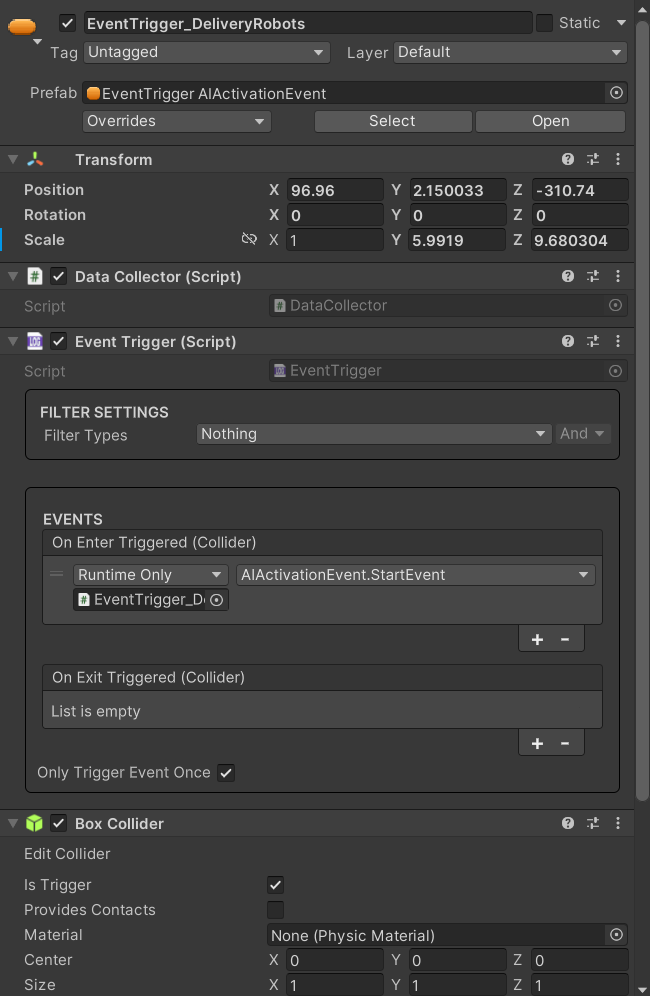Disable Data Collector script checkbox
Viewport: 650px width, 996px height.
[x=58, y=276]
